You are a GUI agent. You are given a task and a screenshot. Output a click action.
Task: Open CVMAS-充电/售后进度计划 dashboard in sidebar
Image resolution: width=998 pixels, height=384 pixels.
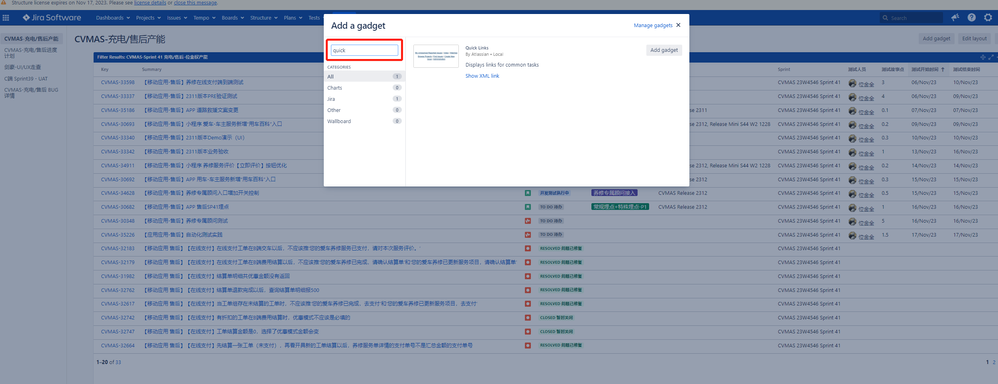(x=31, y=52)
